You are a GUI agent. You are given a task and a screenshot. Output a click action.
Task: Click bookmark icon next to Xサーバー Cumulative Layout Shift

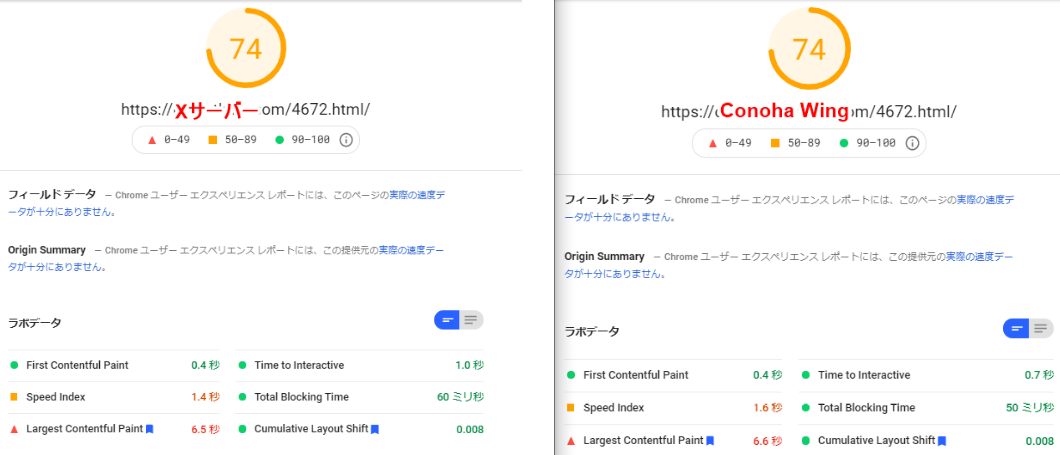pyautogui.click(x=374, y=429)
